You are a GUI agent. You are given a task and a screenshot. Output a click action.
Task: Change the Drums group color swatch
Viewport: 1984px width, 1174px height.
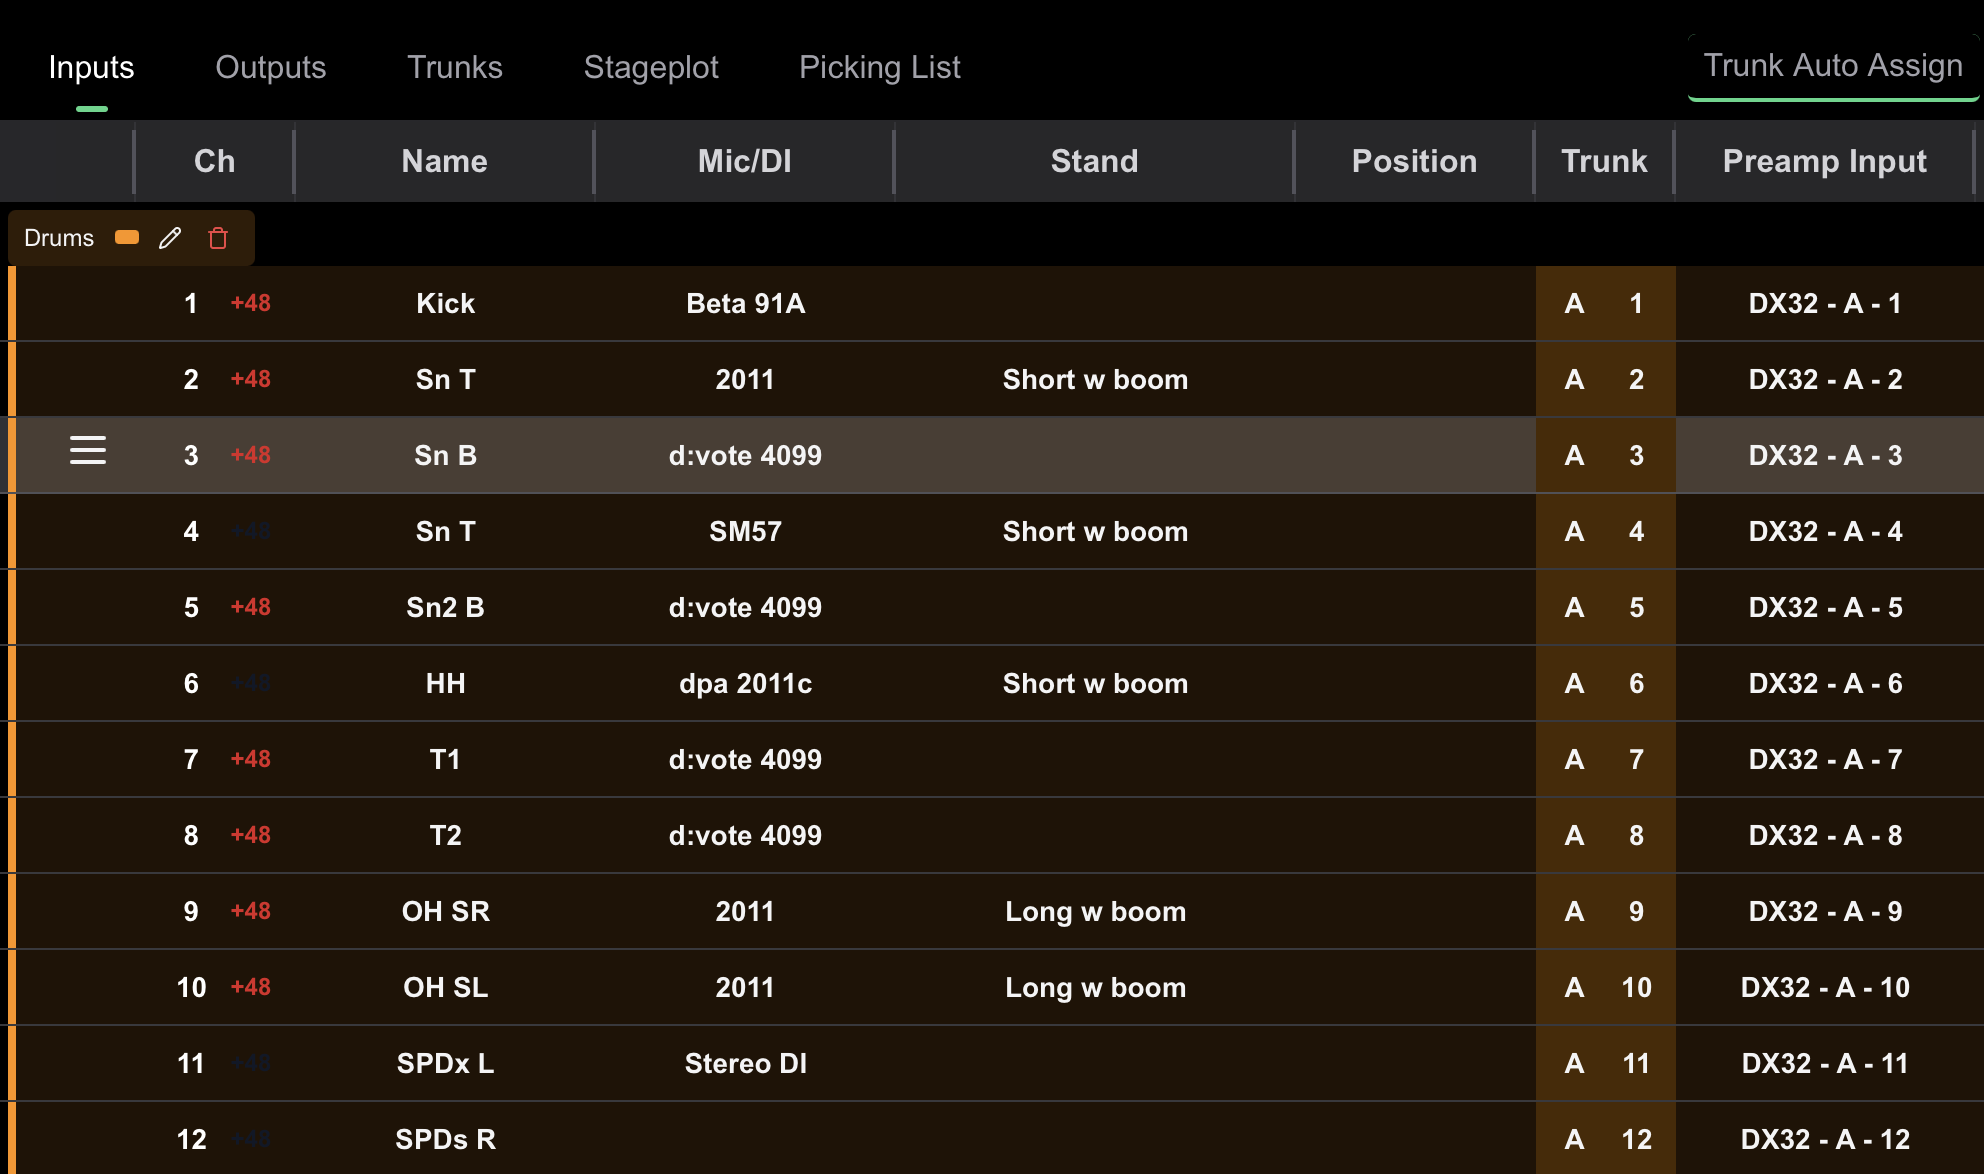(x=127, y=238)
